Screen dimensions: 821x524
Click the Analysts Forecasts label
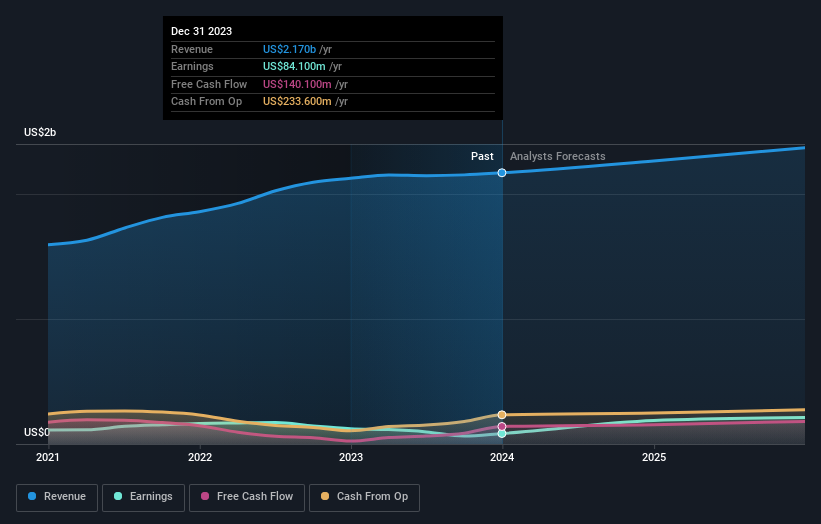[x=558, y=156]
